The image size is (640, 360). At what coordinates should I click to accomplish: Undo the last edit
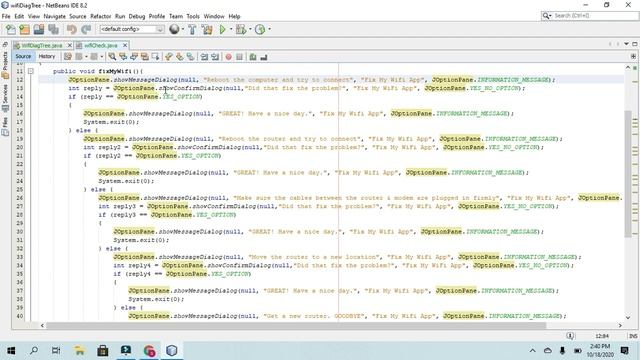(72, 29)
